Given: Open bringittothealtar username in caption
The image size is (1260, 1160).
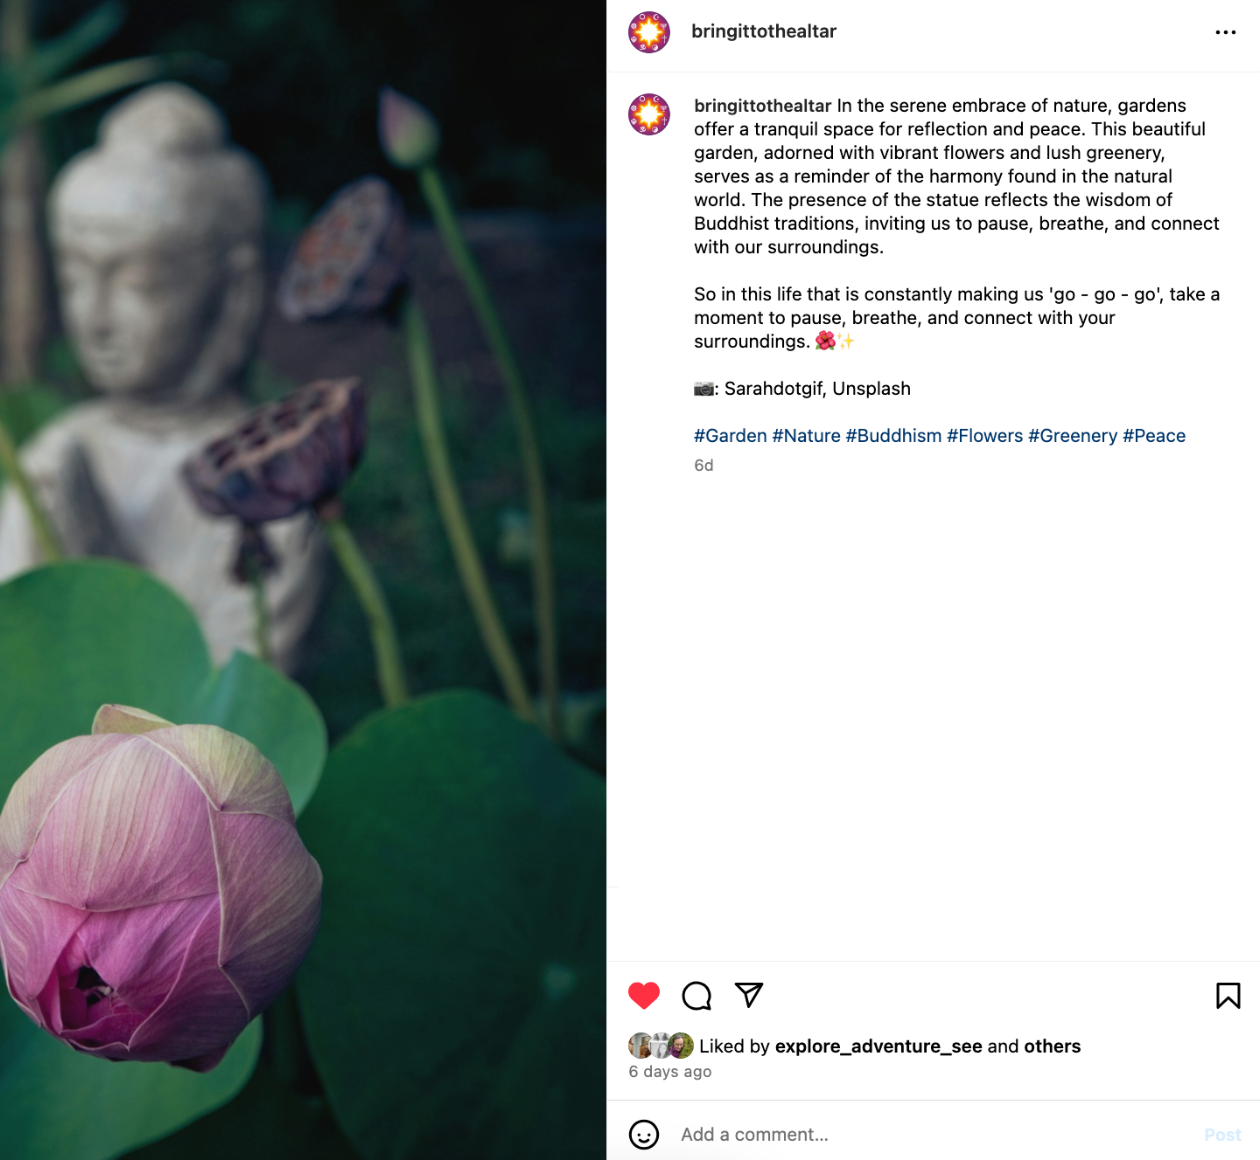Looking at the screenshot, I should click(763, 106).
